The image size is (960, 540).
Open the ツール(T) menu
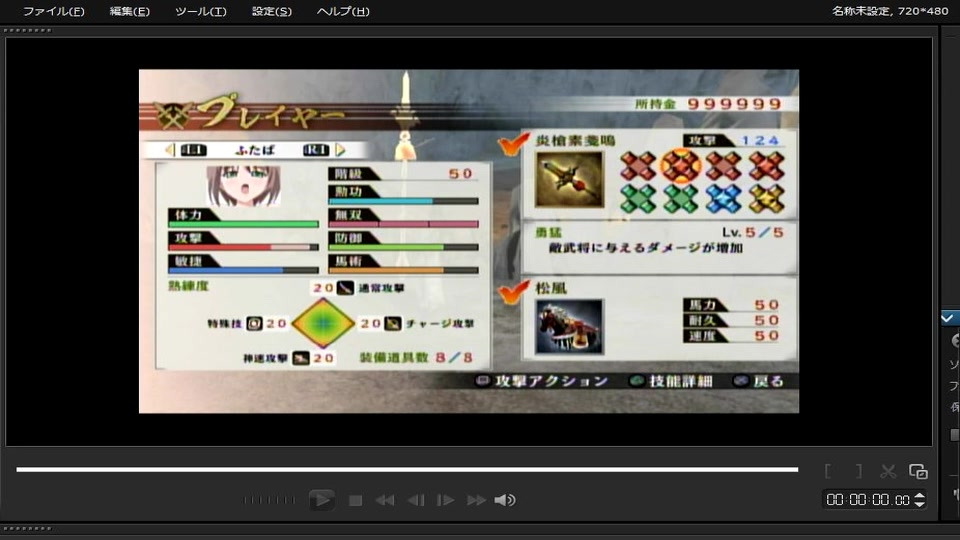click(200, 11)
